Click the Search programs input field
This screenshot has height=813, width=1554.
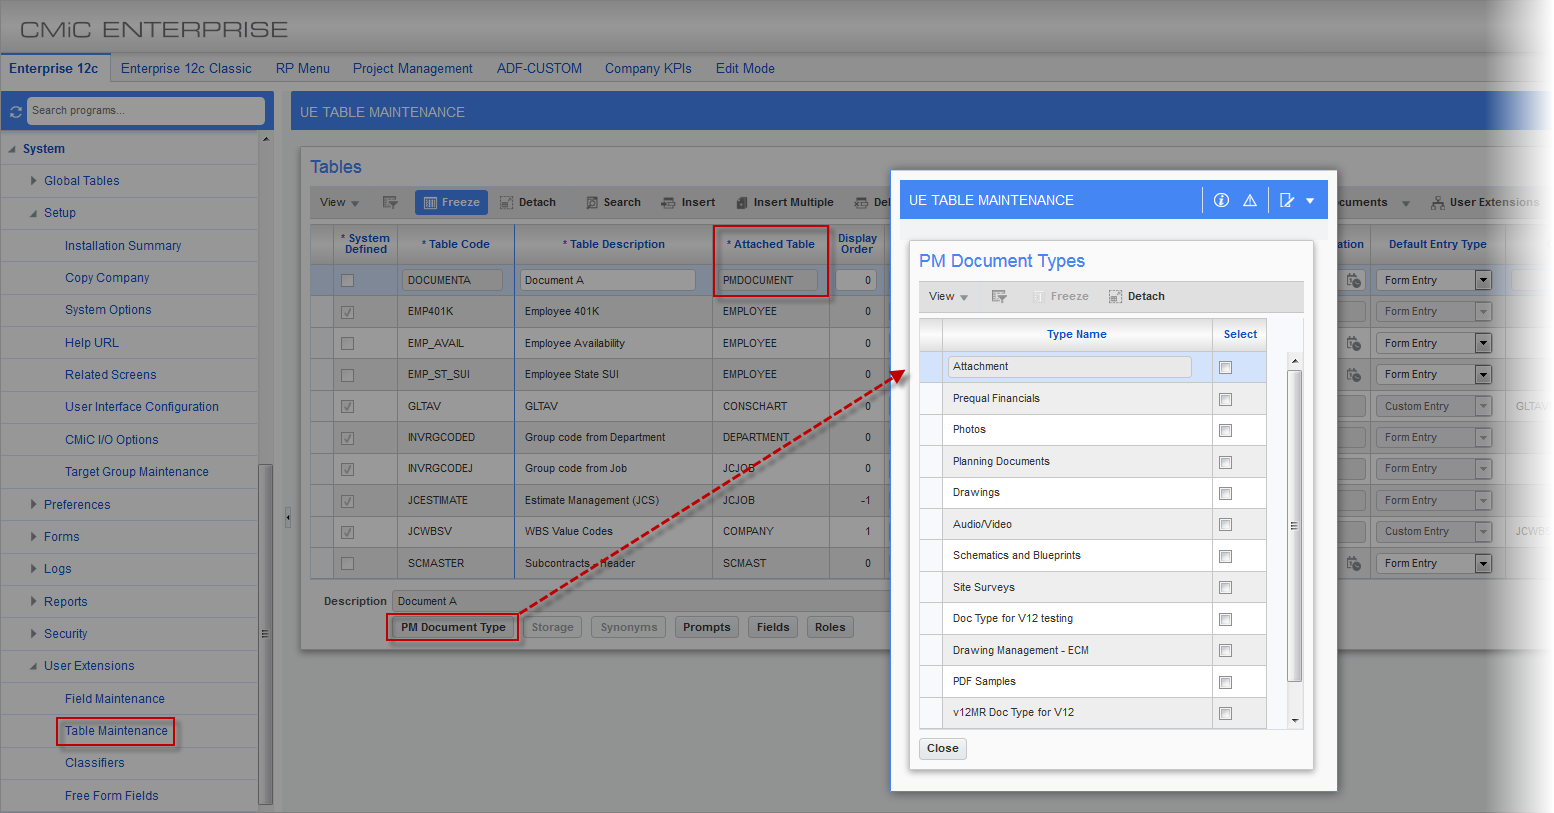pos(146,111)
